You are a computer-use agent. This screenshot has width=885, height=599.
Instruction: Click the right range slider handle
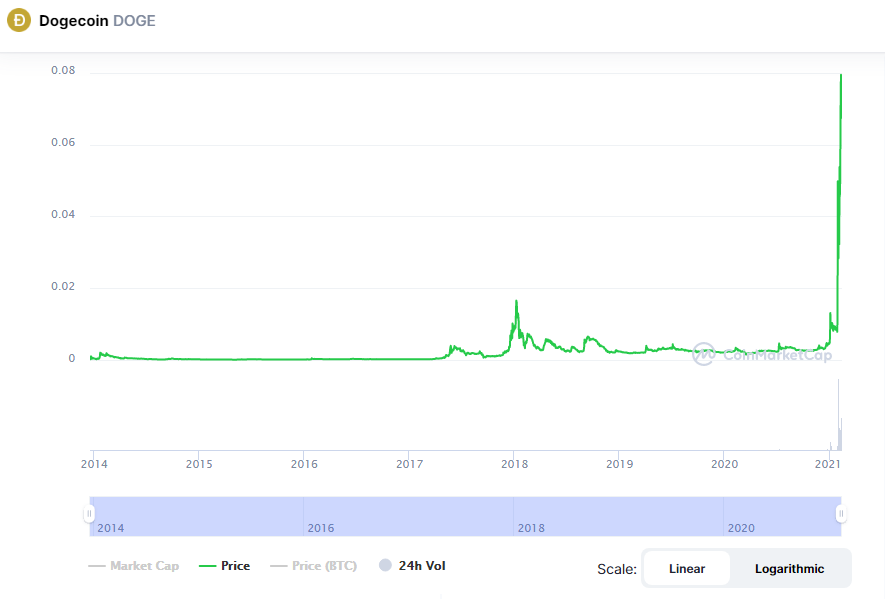[x=841, y=514]
